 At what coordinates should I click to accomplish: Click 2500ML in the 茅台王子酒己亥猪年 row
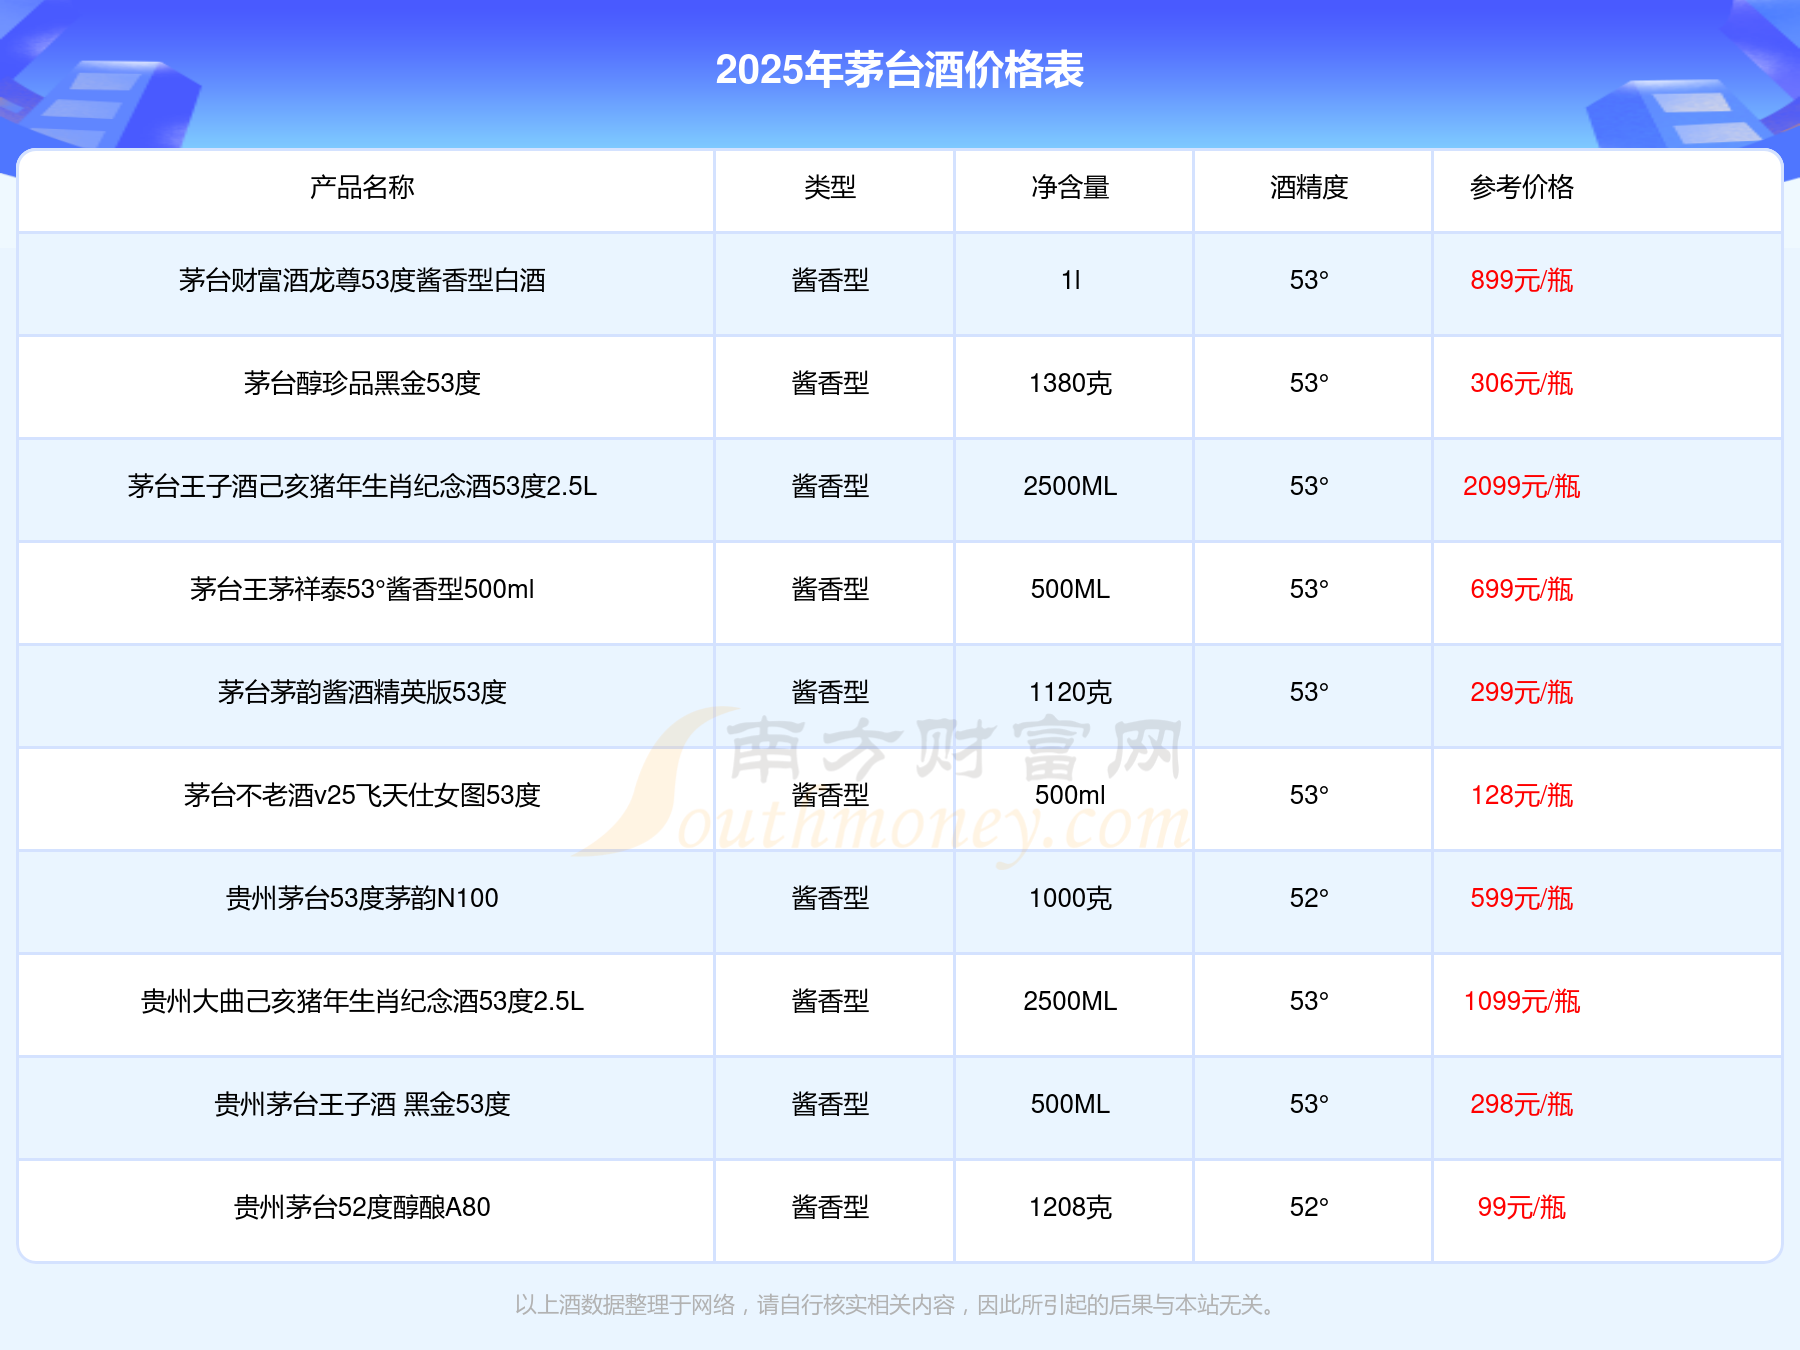(x=1070, y=486)
